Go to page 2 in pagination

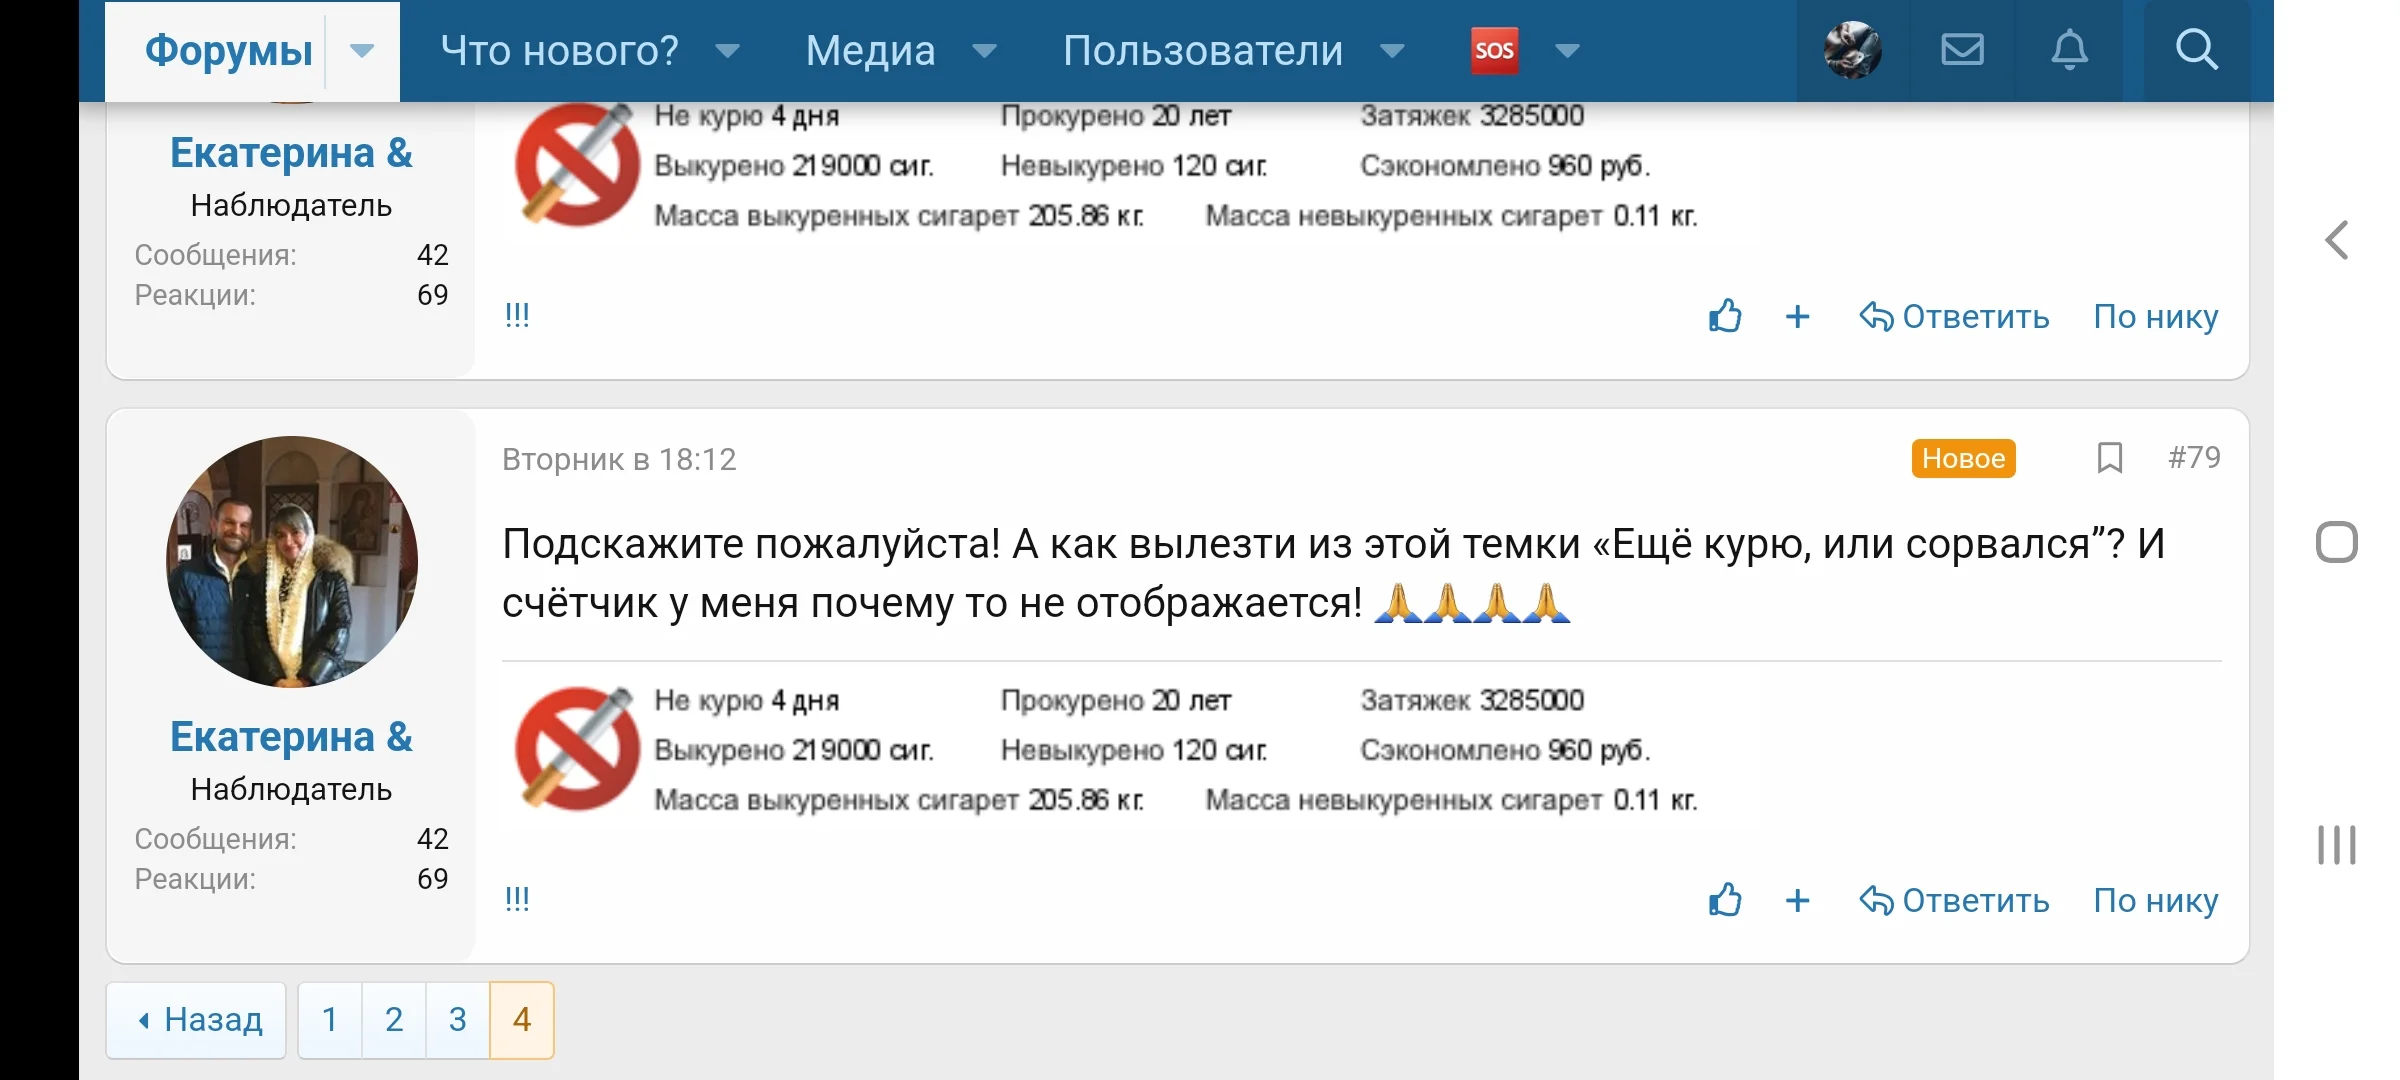[x=394, y=1020]
